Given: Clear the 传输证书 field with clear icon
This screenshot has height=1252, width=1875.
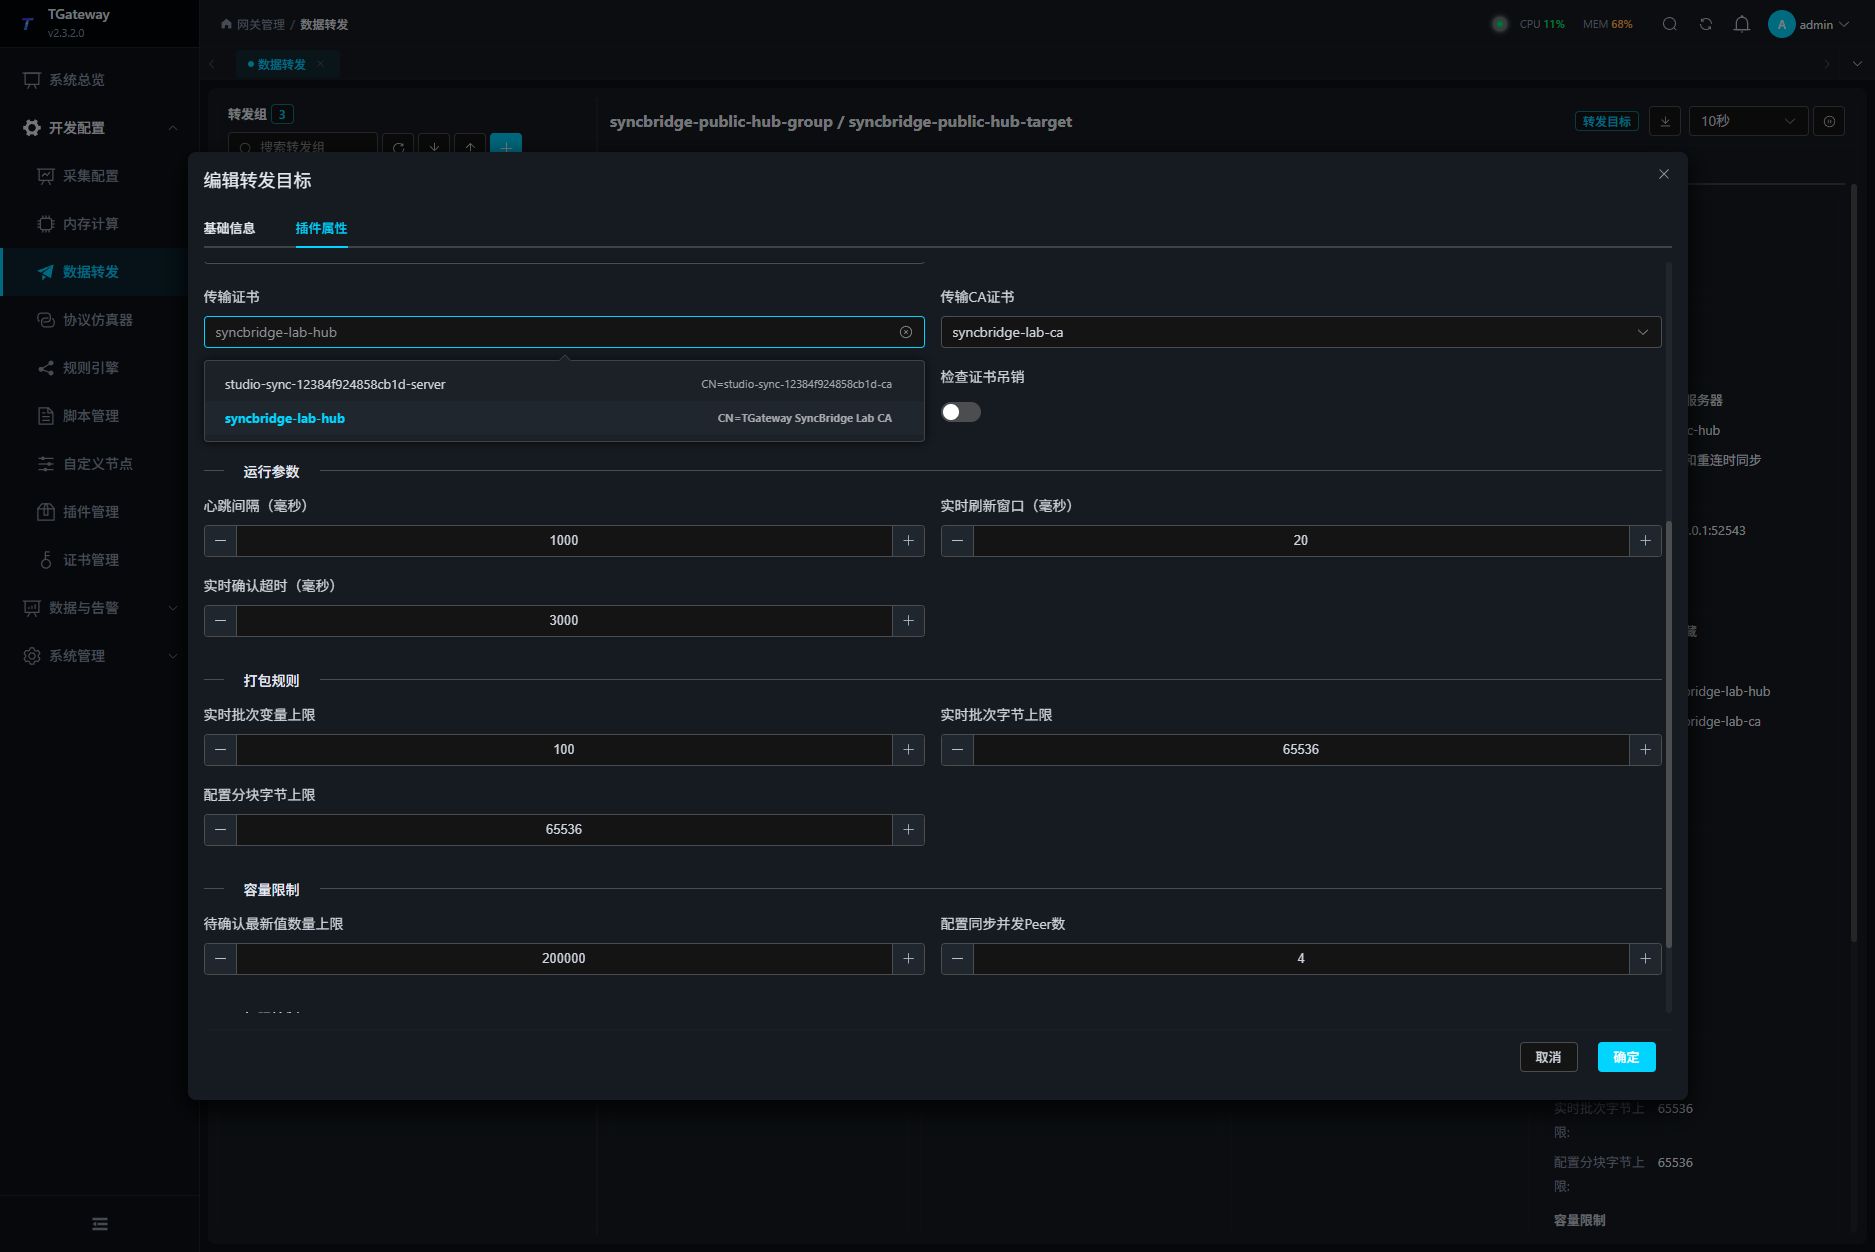Looking at the screenshot, I should pos(906,332).
